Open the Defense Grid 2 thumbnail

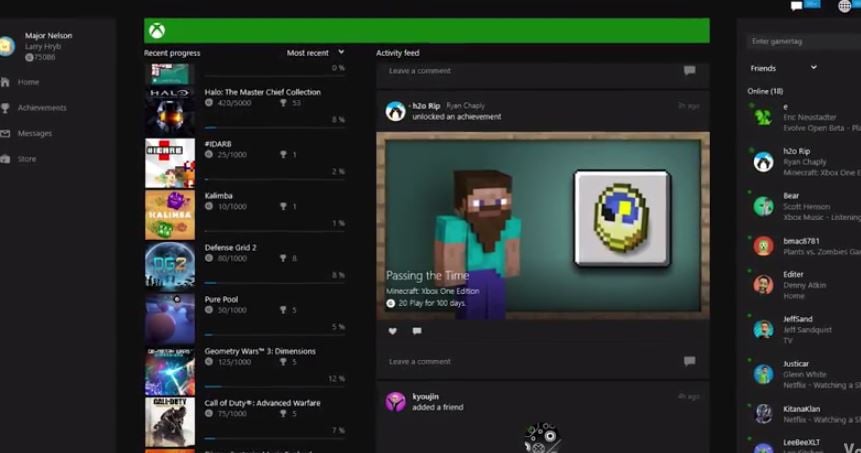[x=170, y=267]
